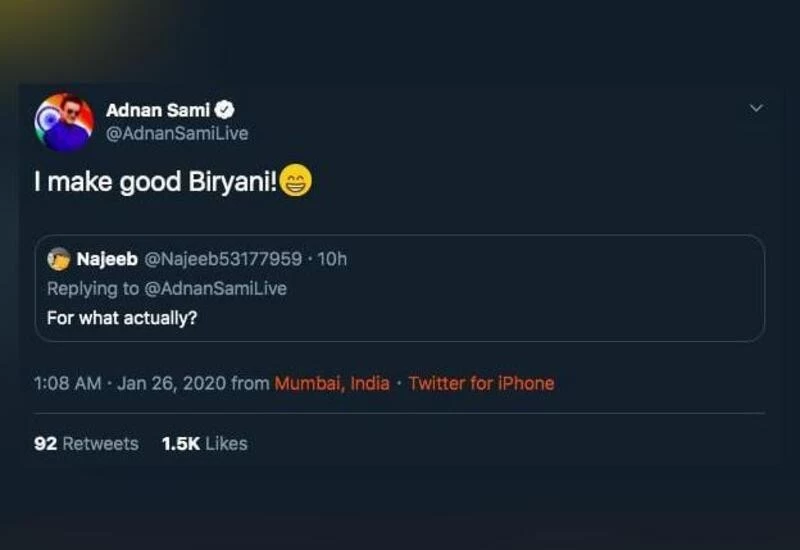800x550 pixels.
Task: Open the @Najeeb53177959 handle
Action: [223, 259]
